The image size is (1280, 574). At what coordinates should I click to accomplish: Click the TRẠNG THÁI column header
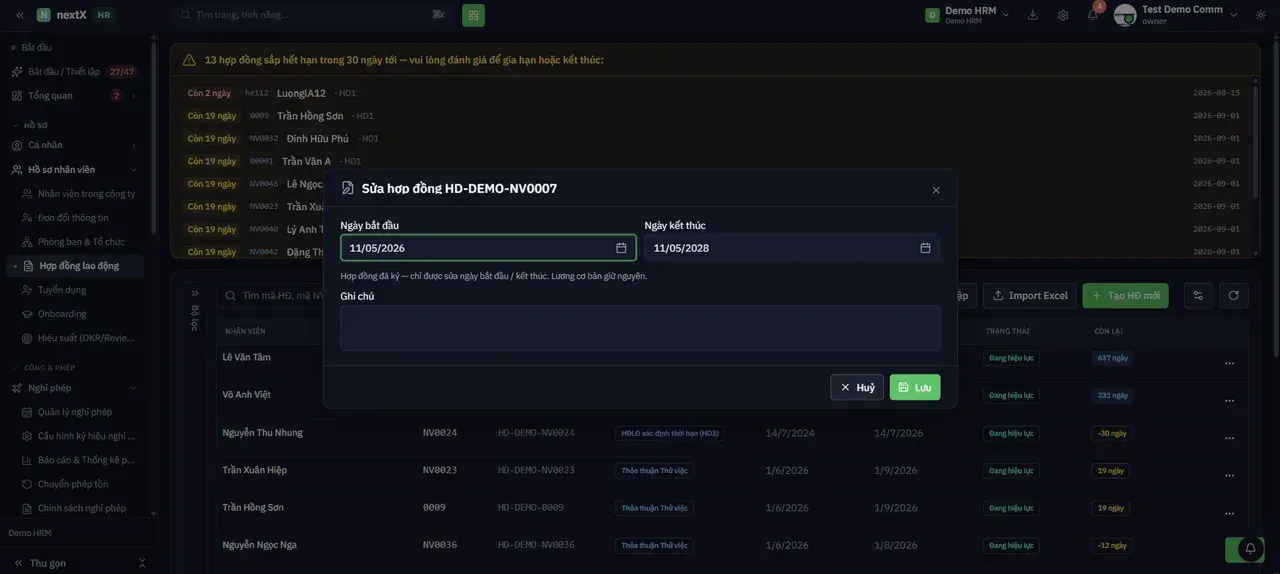coord(1007,331)
